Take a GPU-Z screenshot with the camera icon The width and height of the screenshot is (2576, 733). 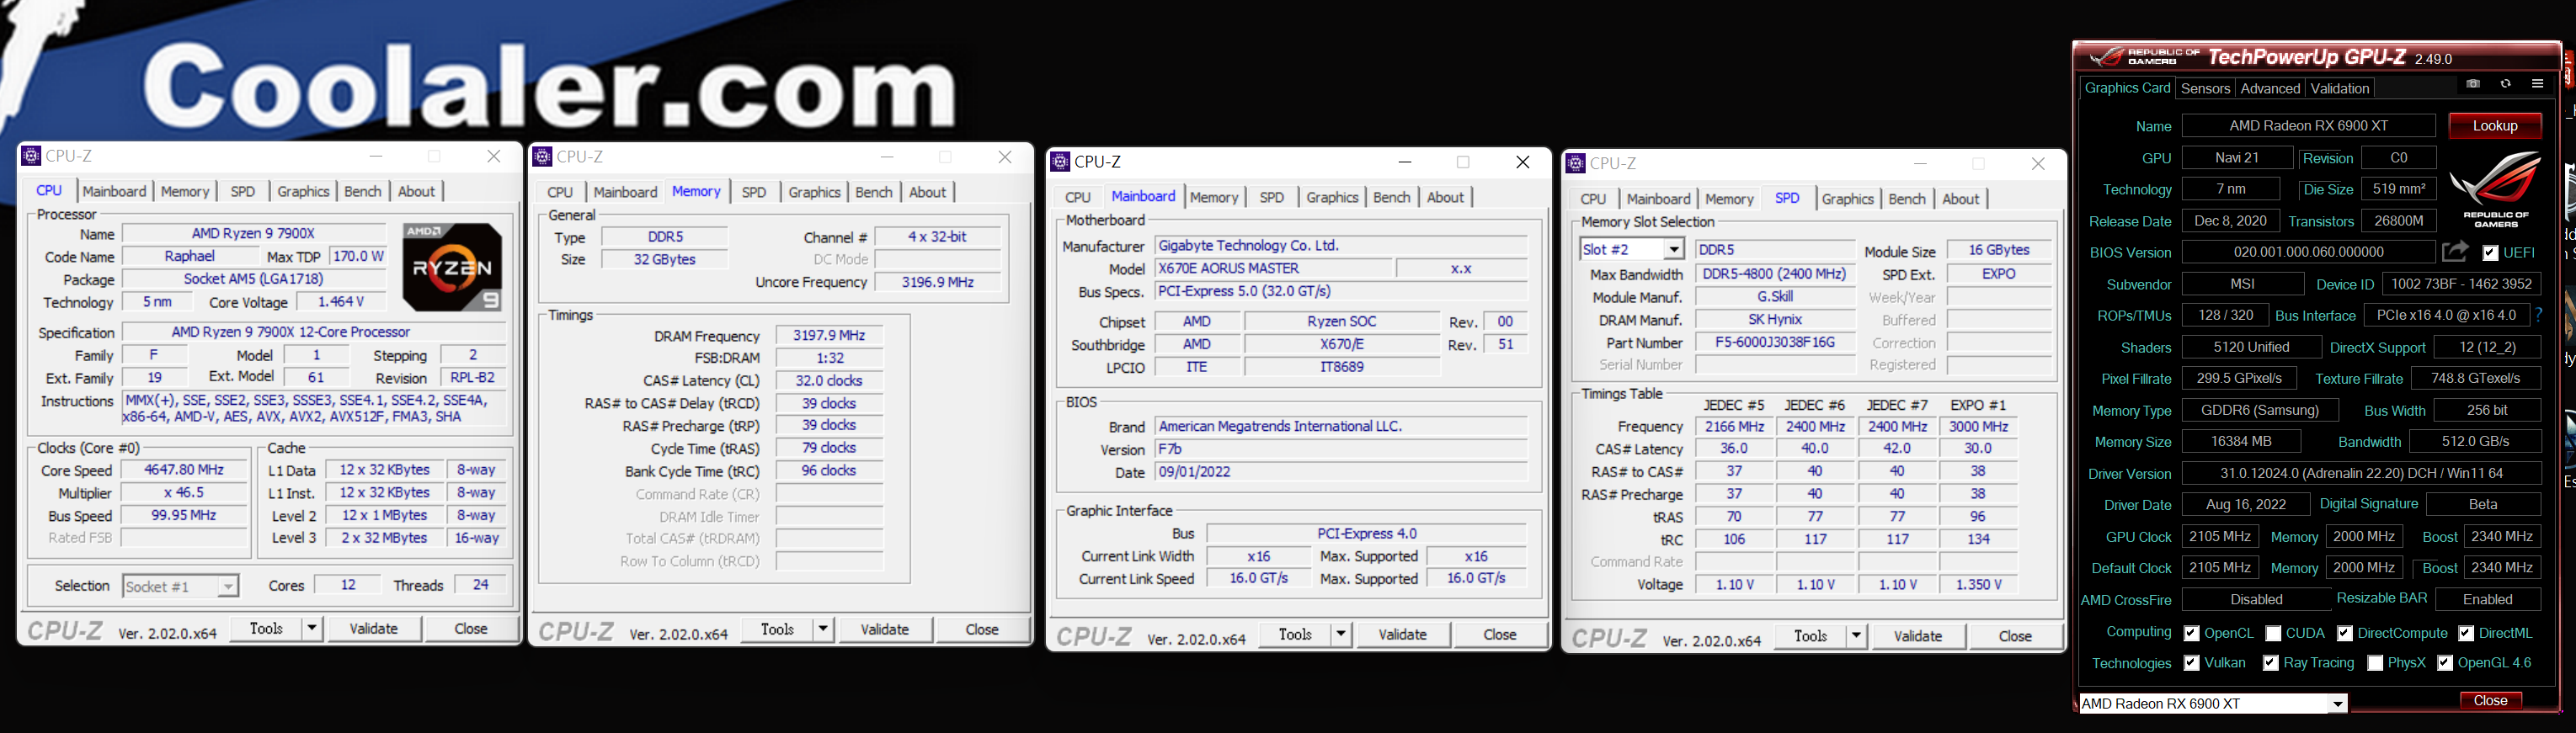point(2473,84)
